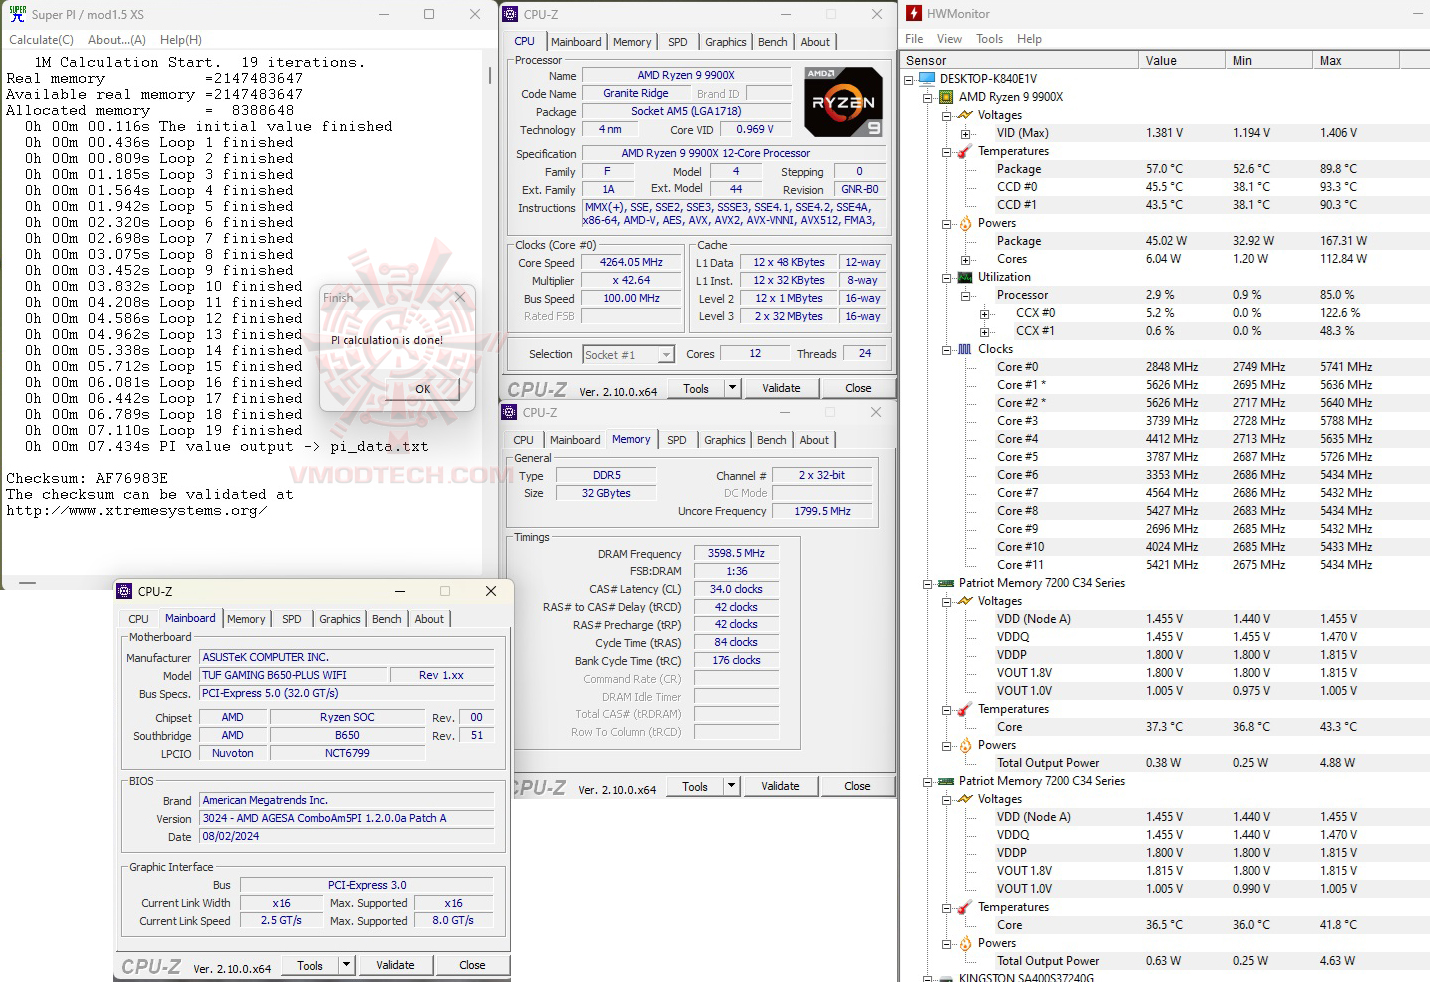The width and height of the screenshot is (1430, 982).
Task: Open the View menu in HWMonitor
Action: (948, 39)
